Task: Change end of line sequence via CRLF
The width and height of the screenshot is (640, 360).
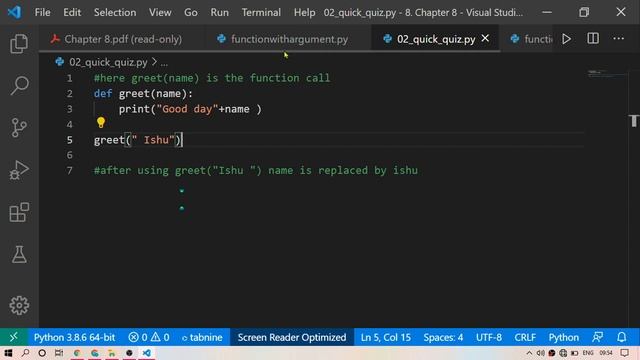Action: (525, 337)
